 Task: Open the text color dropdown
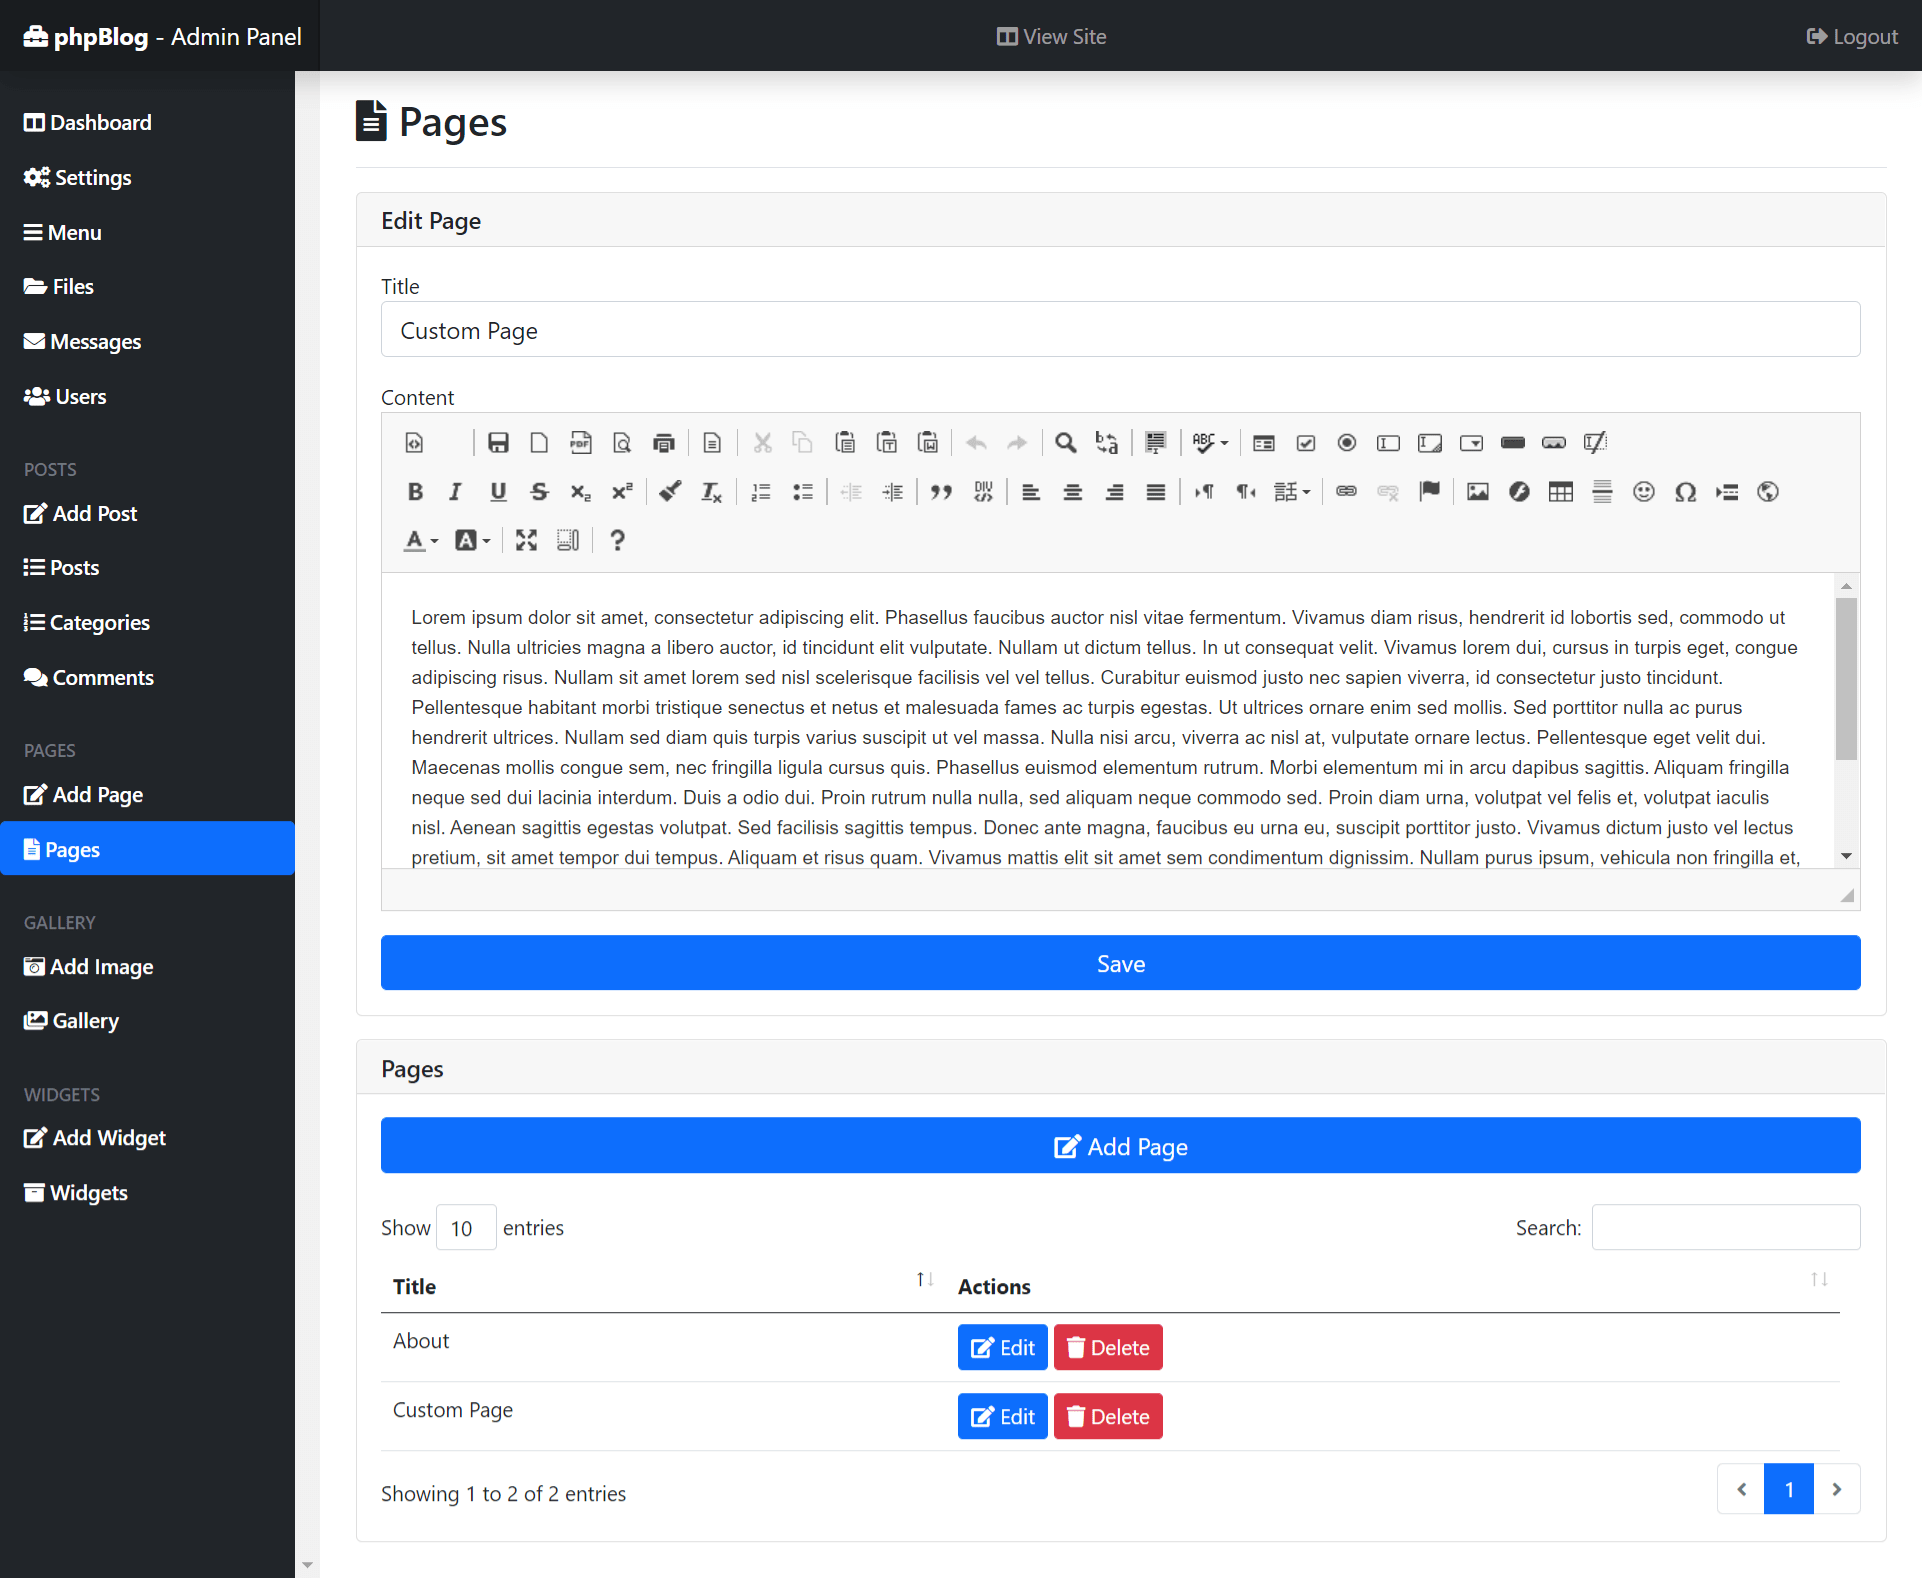421,541
